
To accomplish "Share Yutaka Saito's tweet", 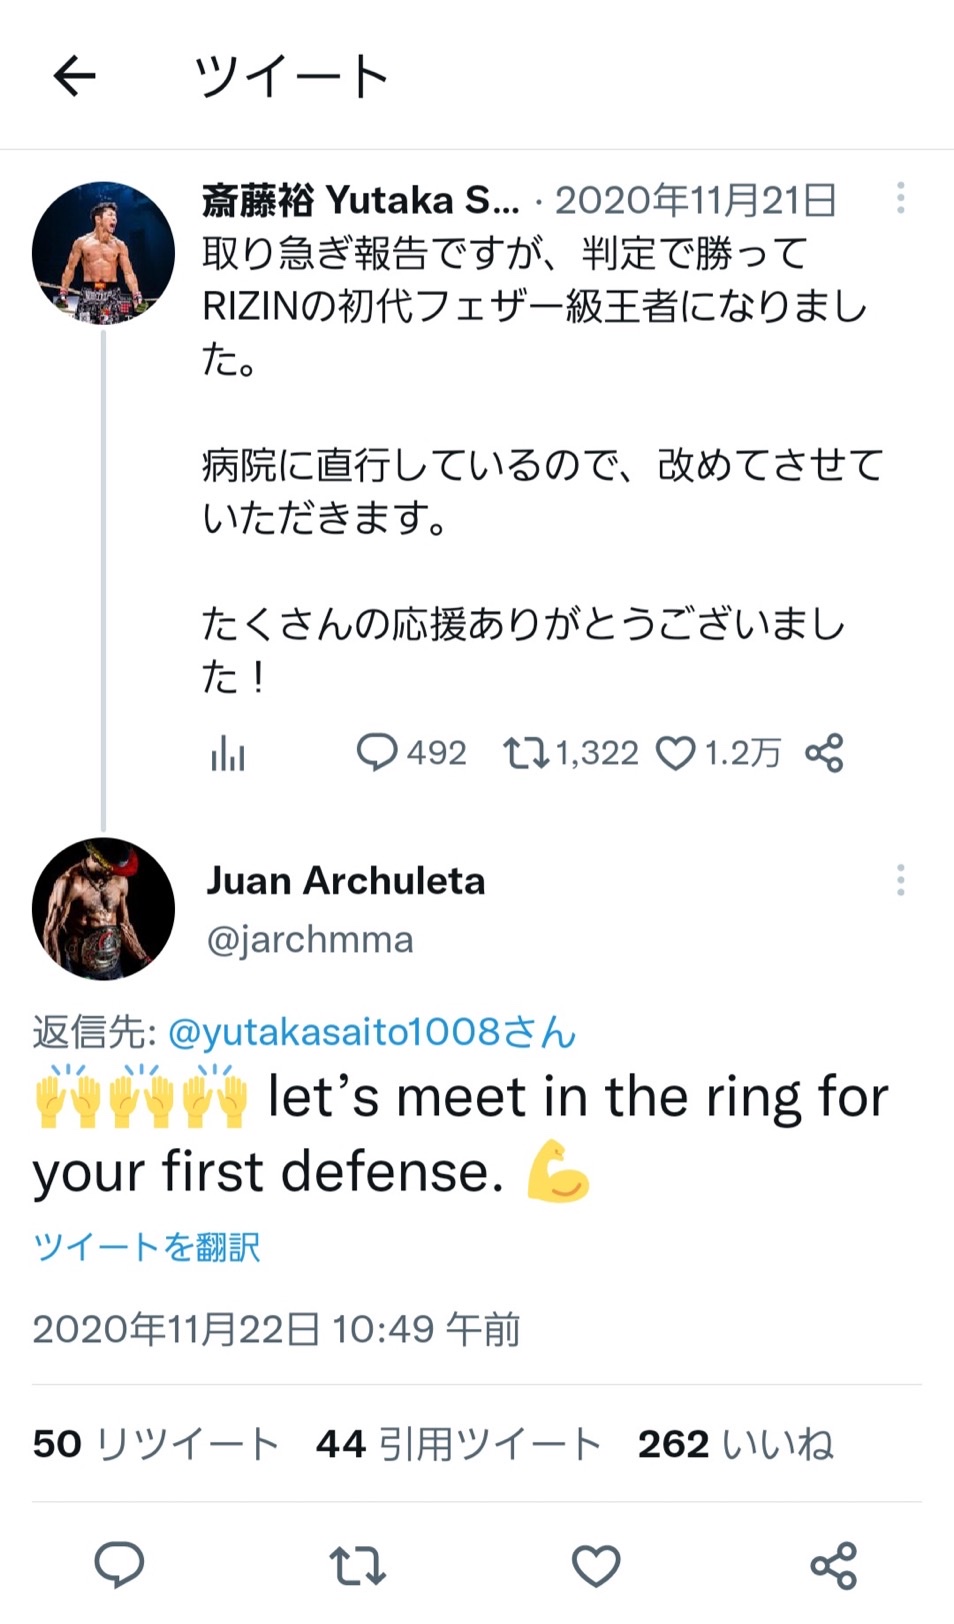I will pos(824,753).
